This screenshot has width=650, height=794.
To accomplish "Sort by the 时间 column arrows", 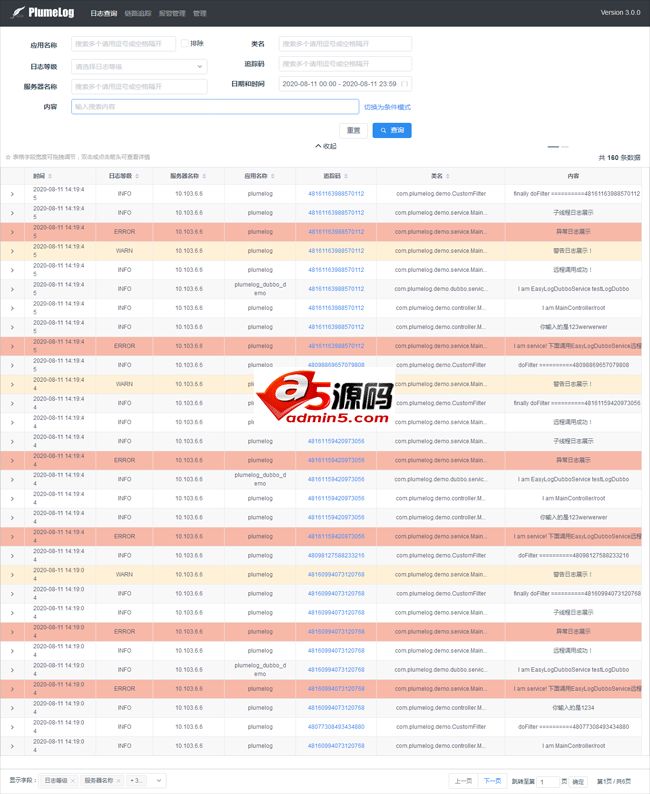I will coord(50,176).
